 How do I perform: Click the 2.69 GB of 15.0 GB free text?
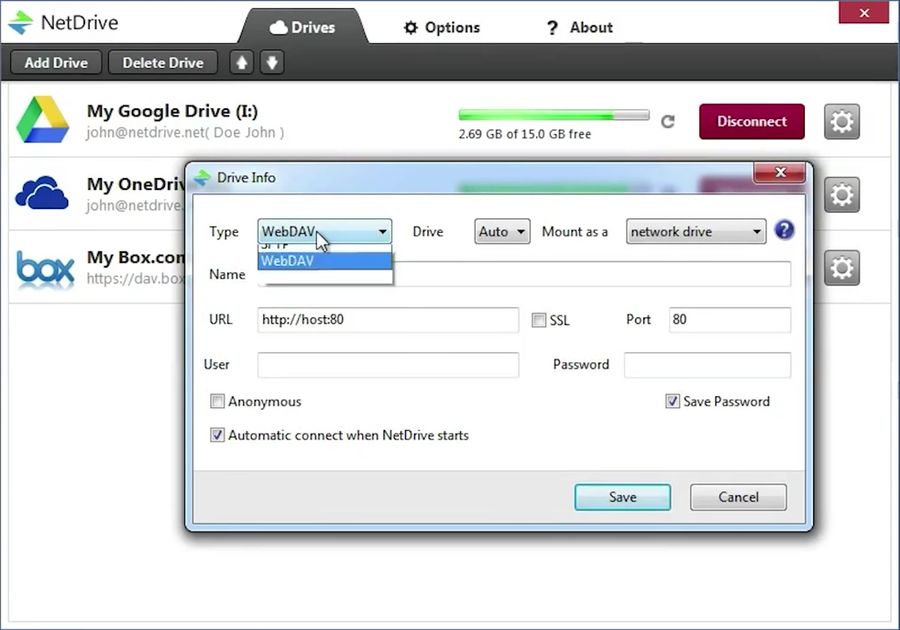(525, 134)
